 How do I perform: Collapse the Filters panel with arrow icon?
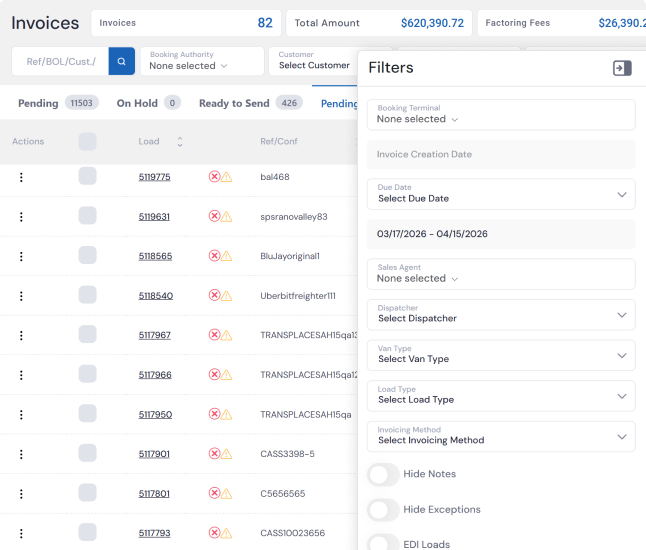[x=622, y=68]
